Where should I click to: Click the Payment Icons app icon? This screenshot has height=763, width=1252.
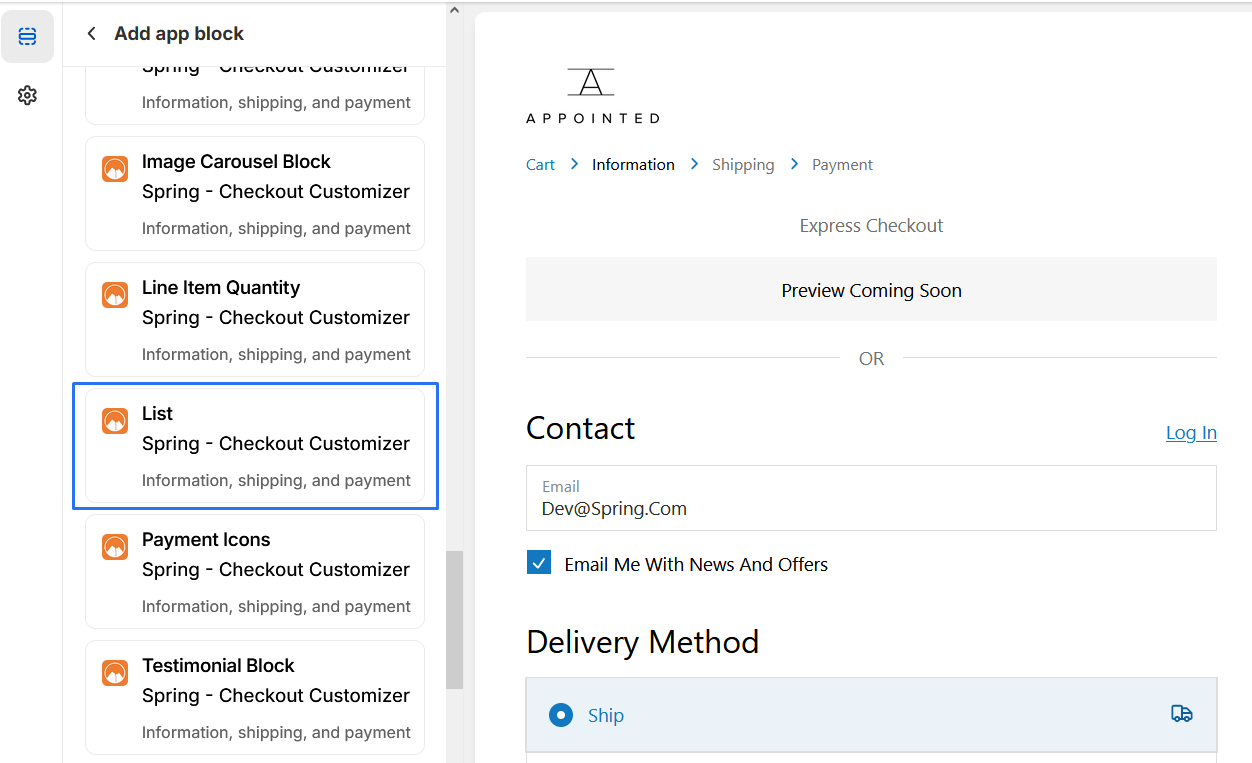pos(115,547)
